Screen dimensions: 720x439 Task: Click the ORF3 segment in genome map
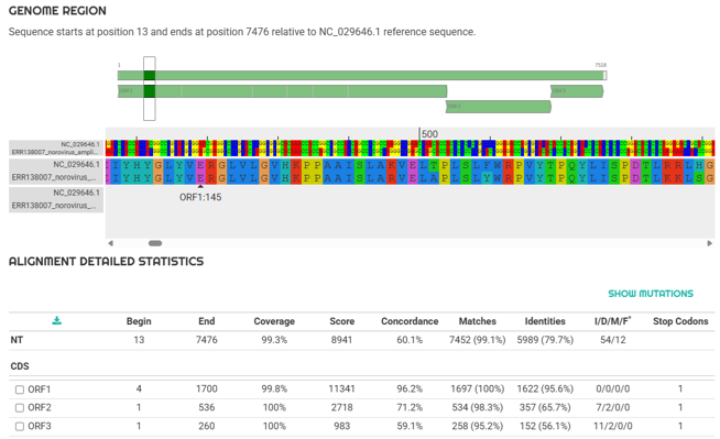[x=577, y=91]
